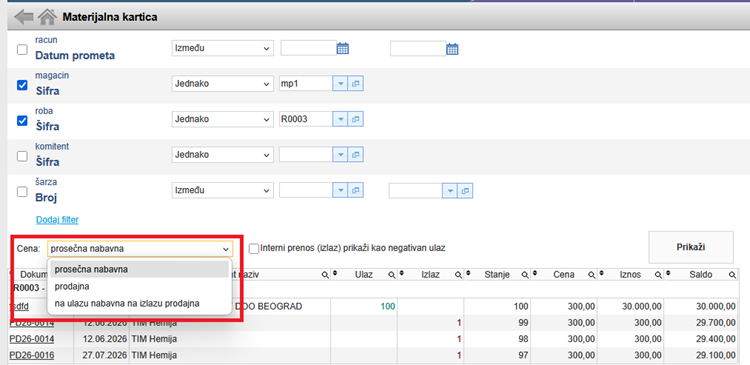
Task: Open calendar for second Datum prometa date
Action: pos(452,49)
